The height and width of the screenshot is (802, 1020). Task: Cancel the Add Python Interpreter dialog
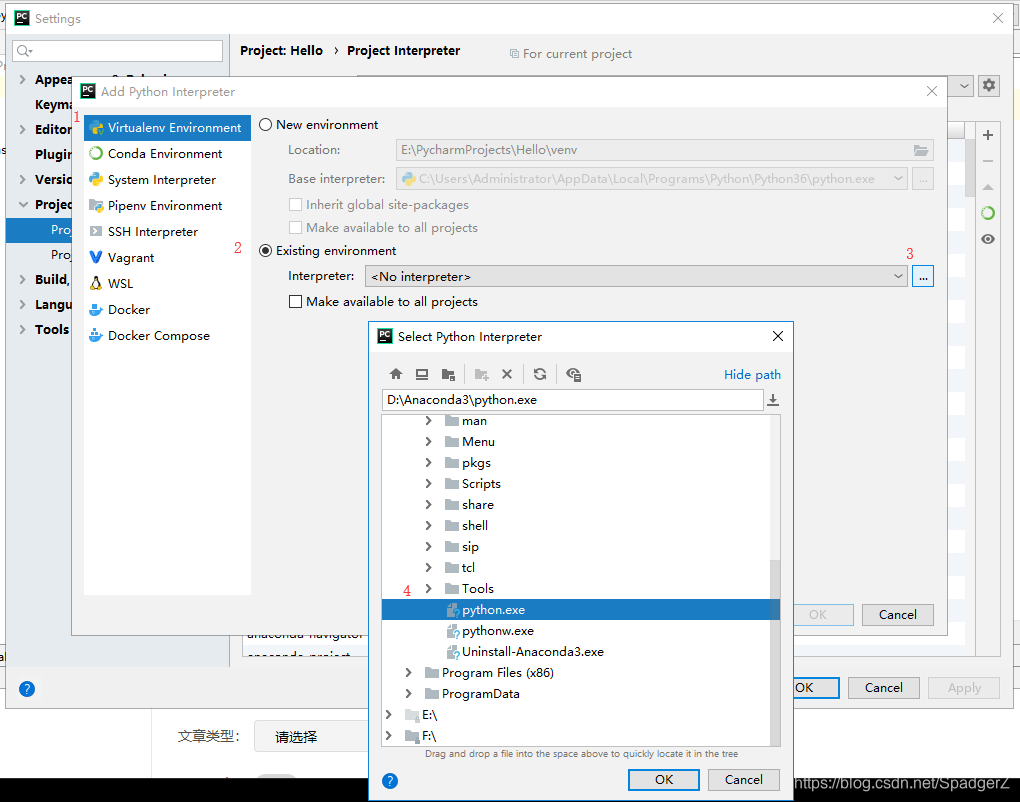point(898,615)
